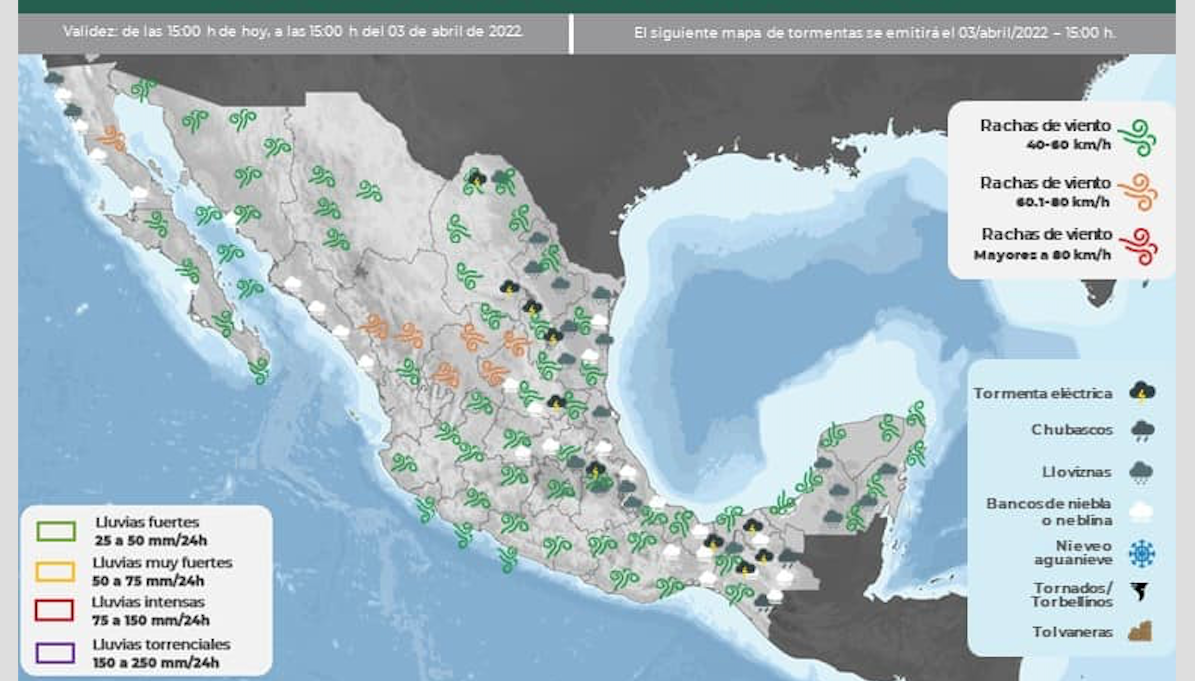
Task: Click the Validez forecast period text in header
Action: (293, 32)
